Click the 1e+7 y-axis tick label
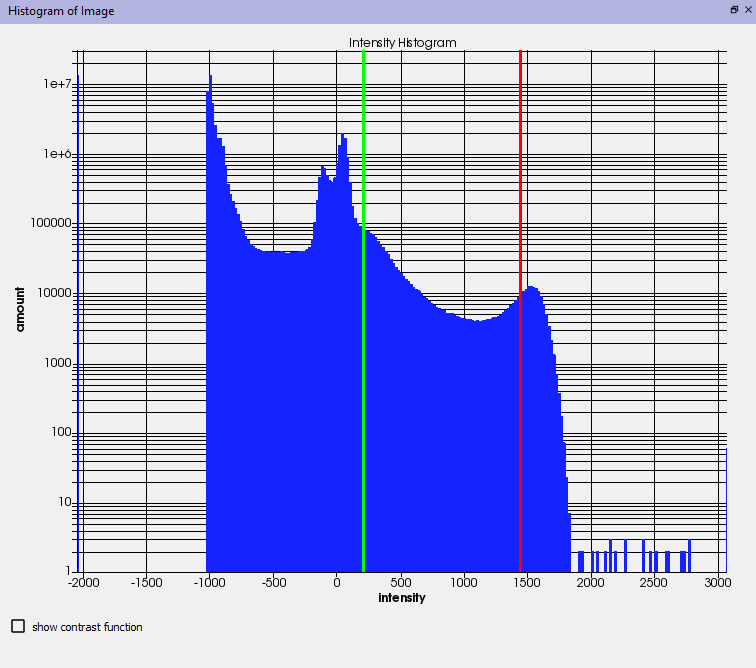Screen dimensions: 756x668 (x=57, y=84)
